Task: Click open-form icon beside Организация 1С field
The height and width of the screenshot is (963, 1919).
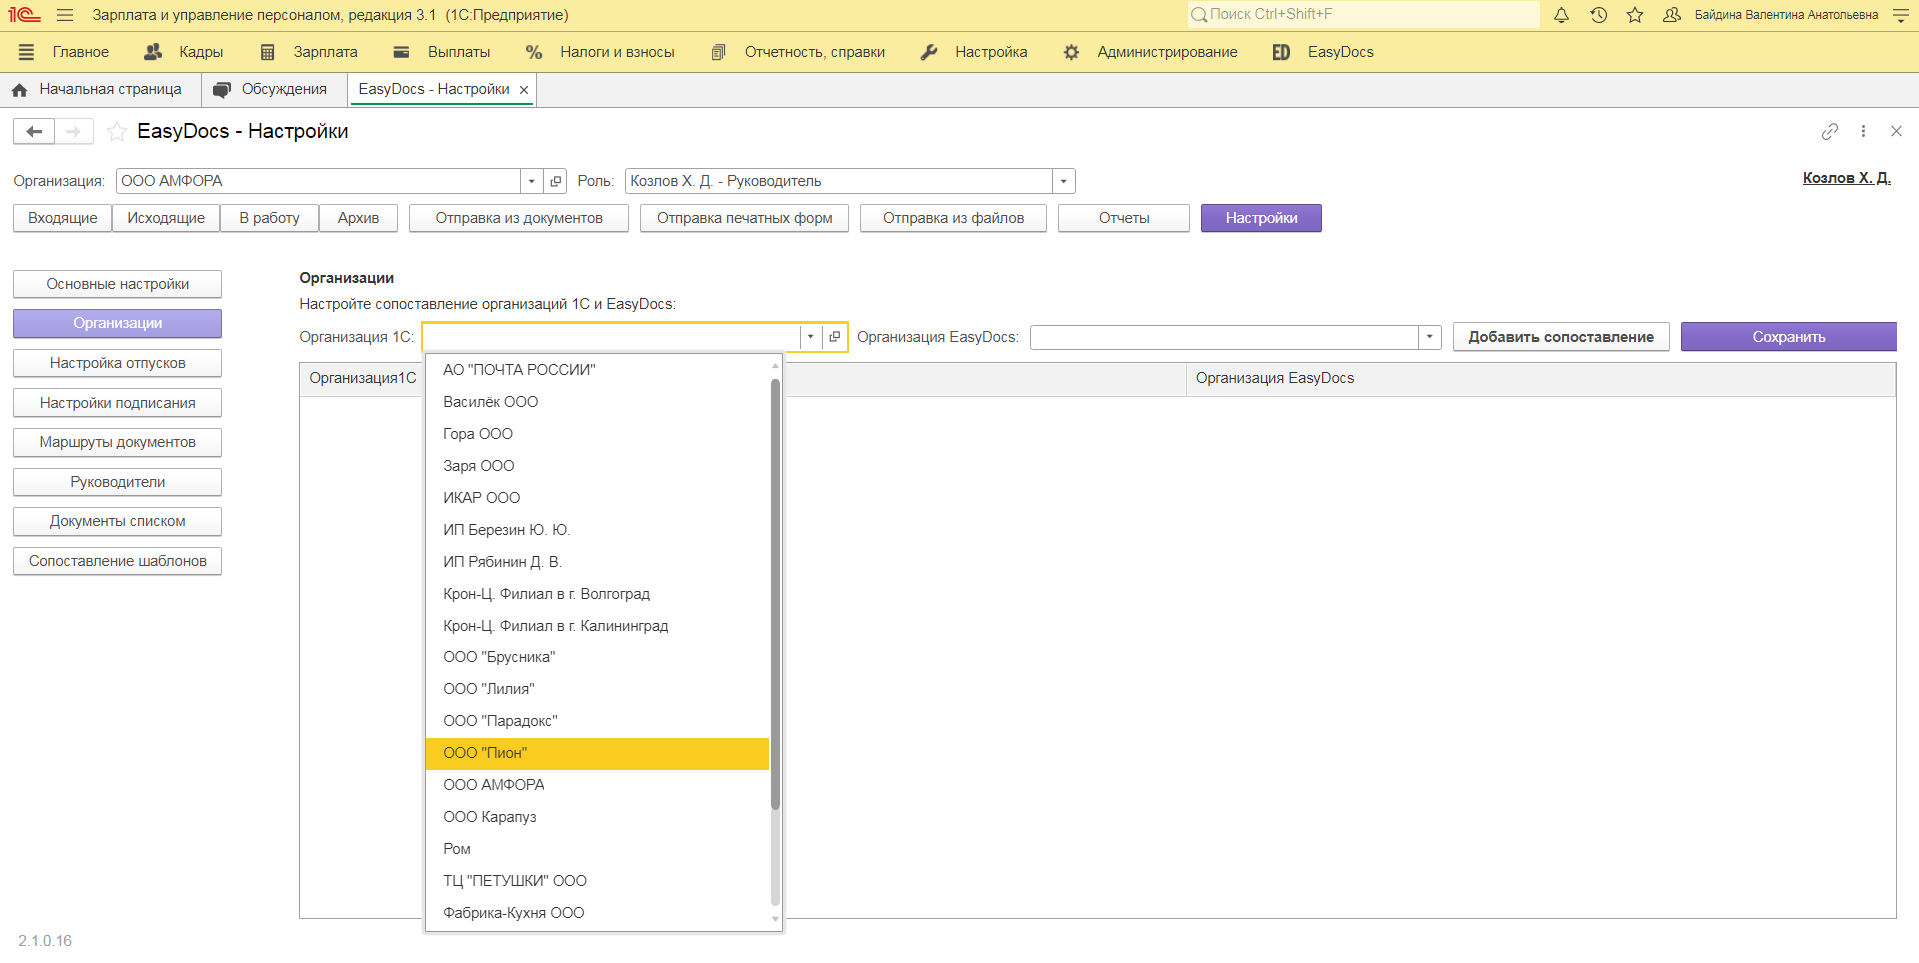Action: point(835,337)
